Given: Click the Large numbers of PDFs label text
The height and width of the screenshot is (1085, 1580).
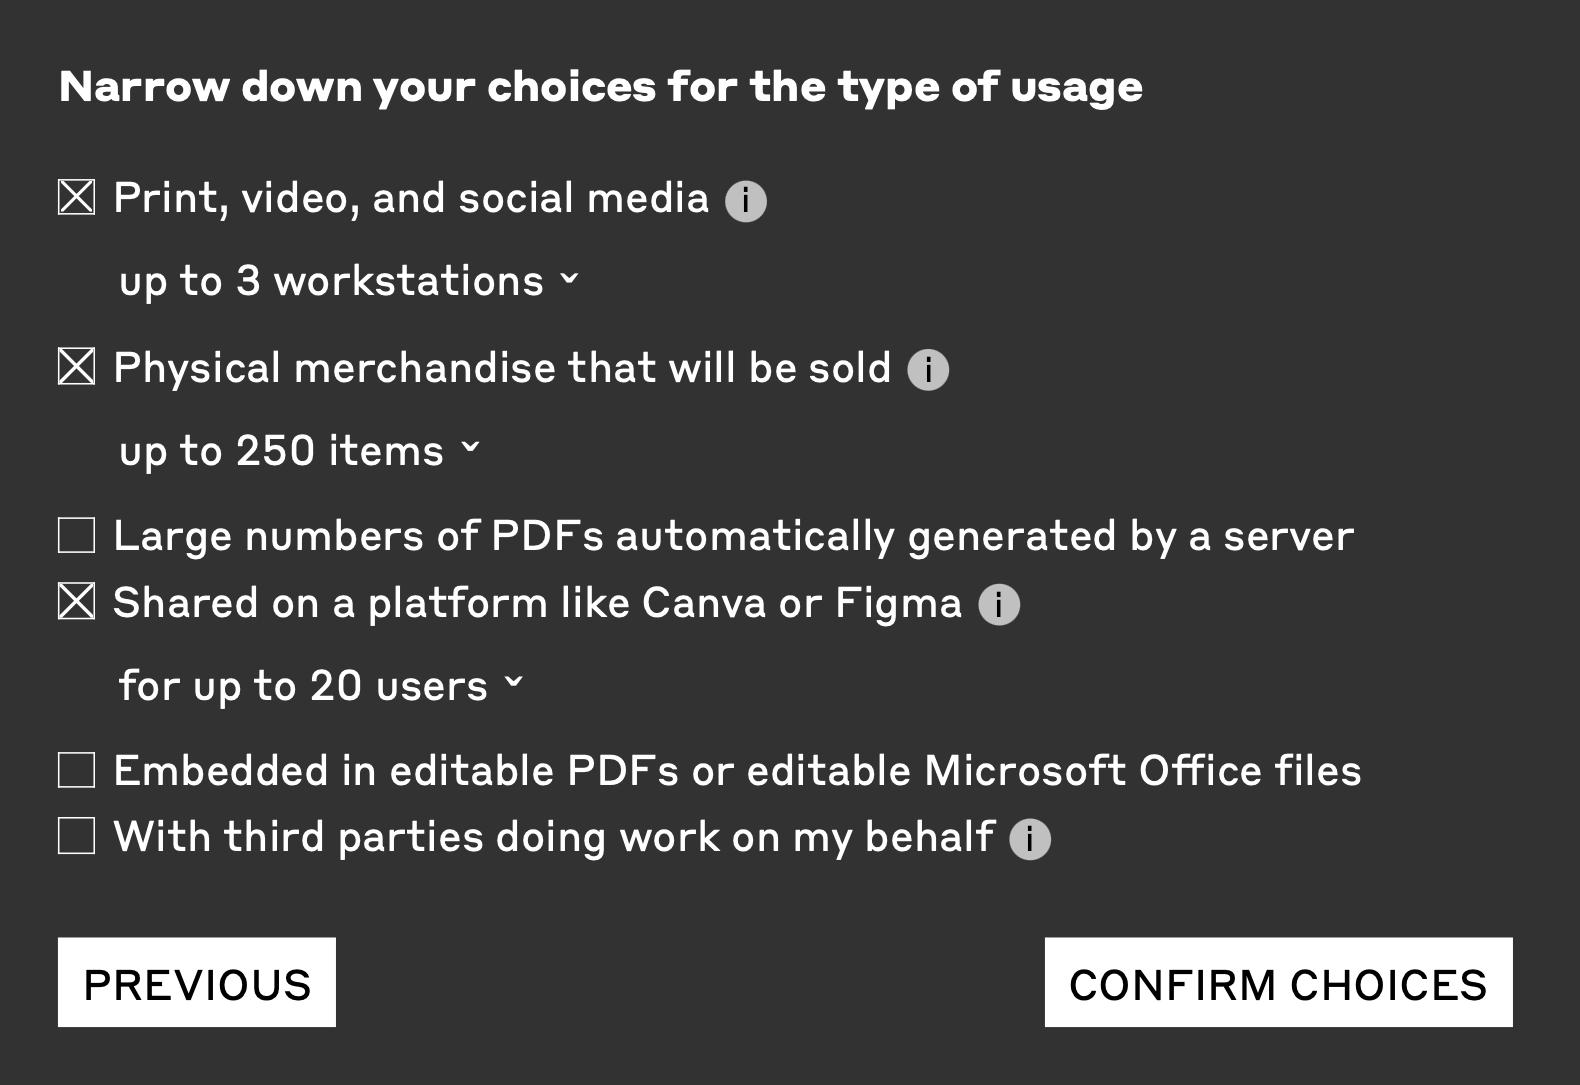Looking at the screenshot, I should point(733,536).
